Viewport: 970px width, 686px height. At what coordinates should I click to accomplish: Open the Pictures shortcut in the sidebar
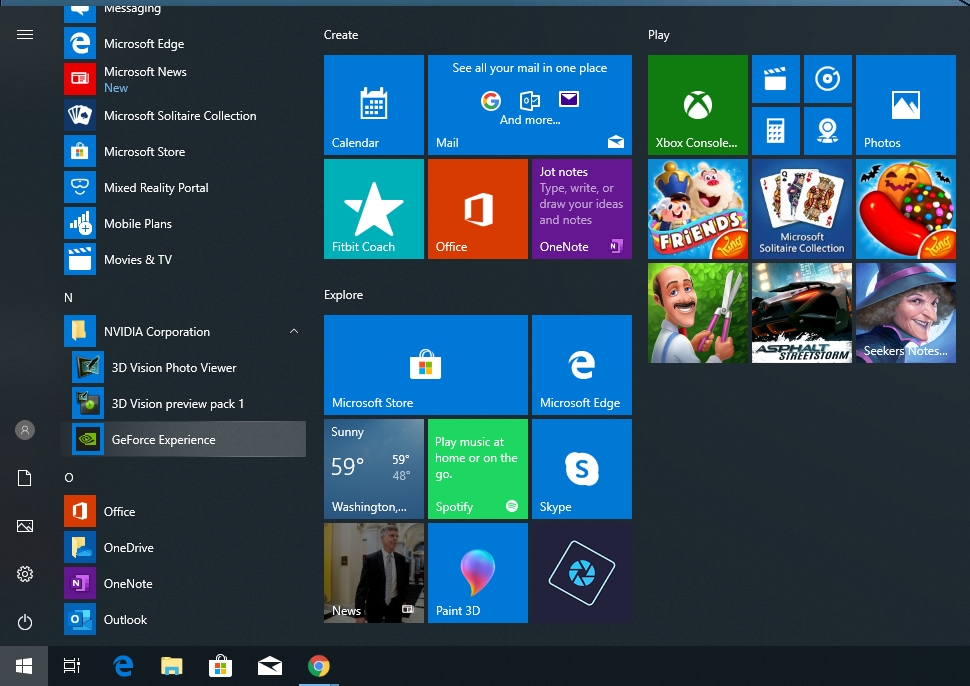click(25, 526)
